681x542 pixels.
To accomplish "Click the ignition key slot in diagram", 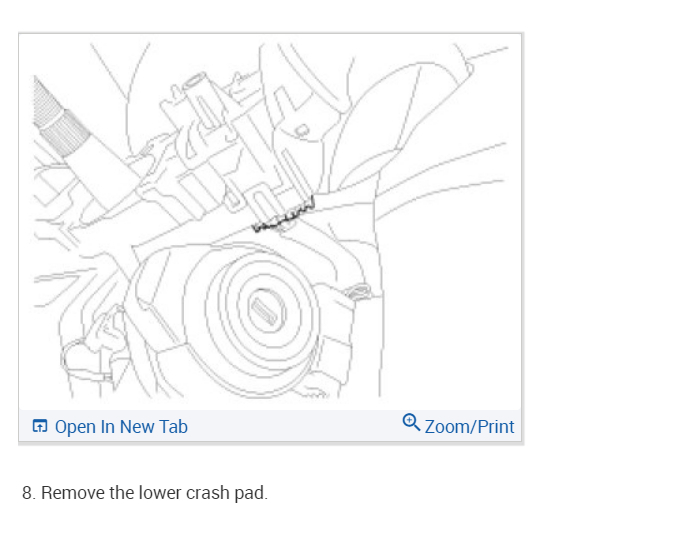I will 264,311.
